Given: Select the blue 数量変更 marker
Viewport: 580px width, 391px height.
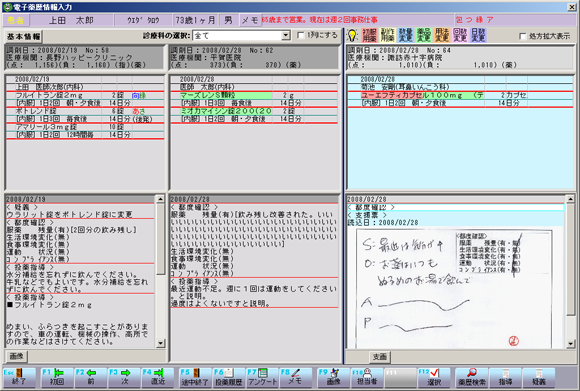Looking at the screenshot, I should point(405,36).
